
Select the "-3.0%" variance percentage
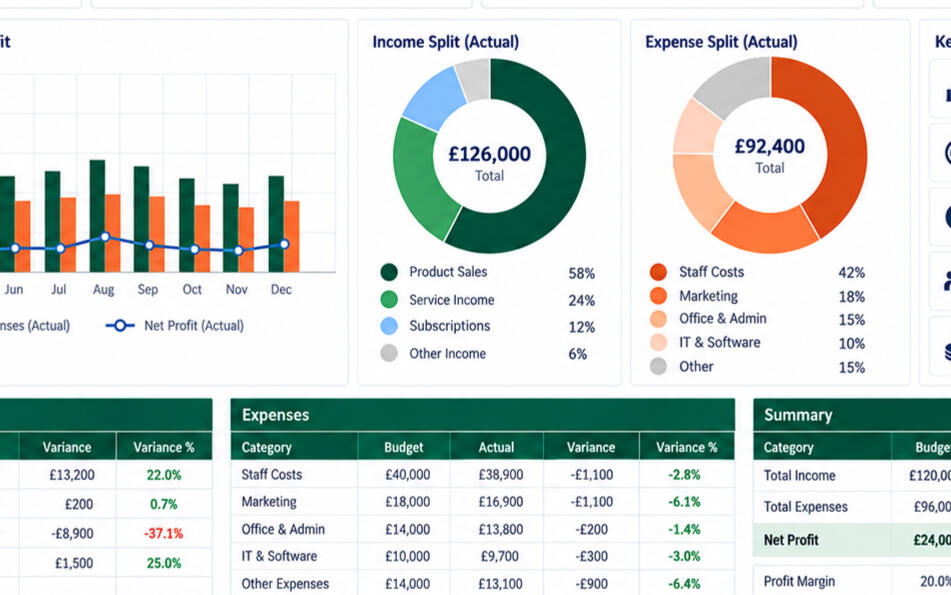[x=684, y=556]
